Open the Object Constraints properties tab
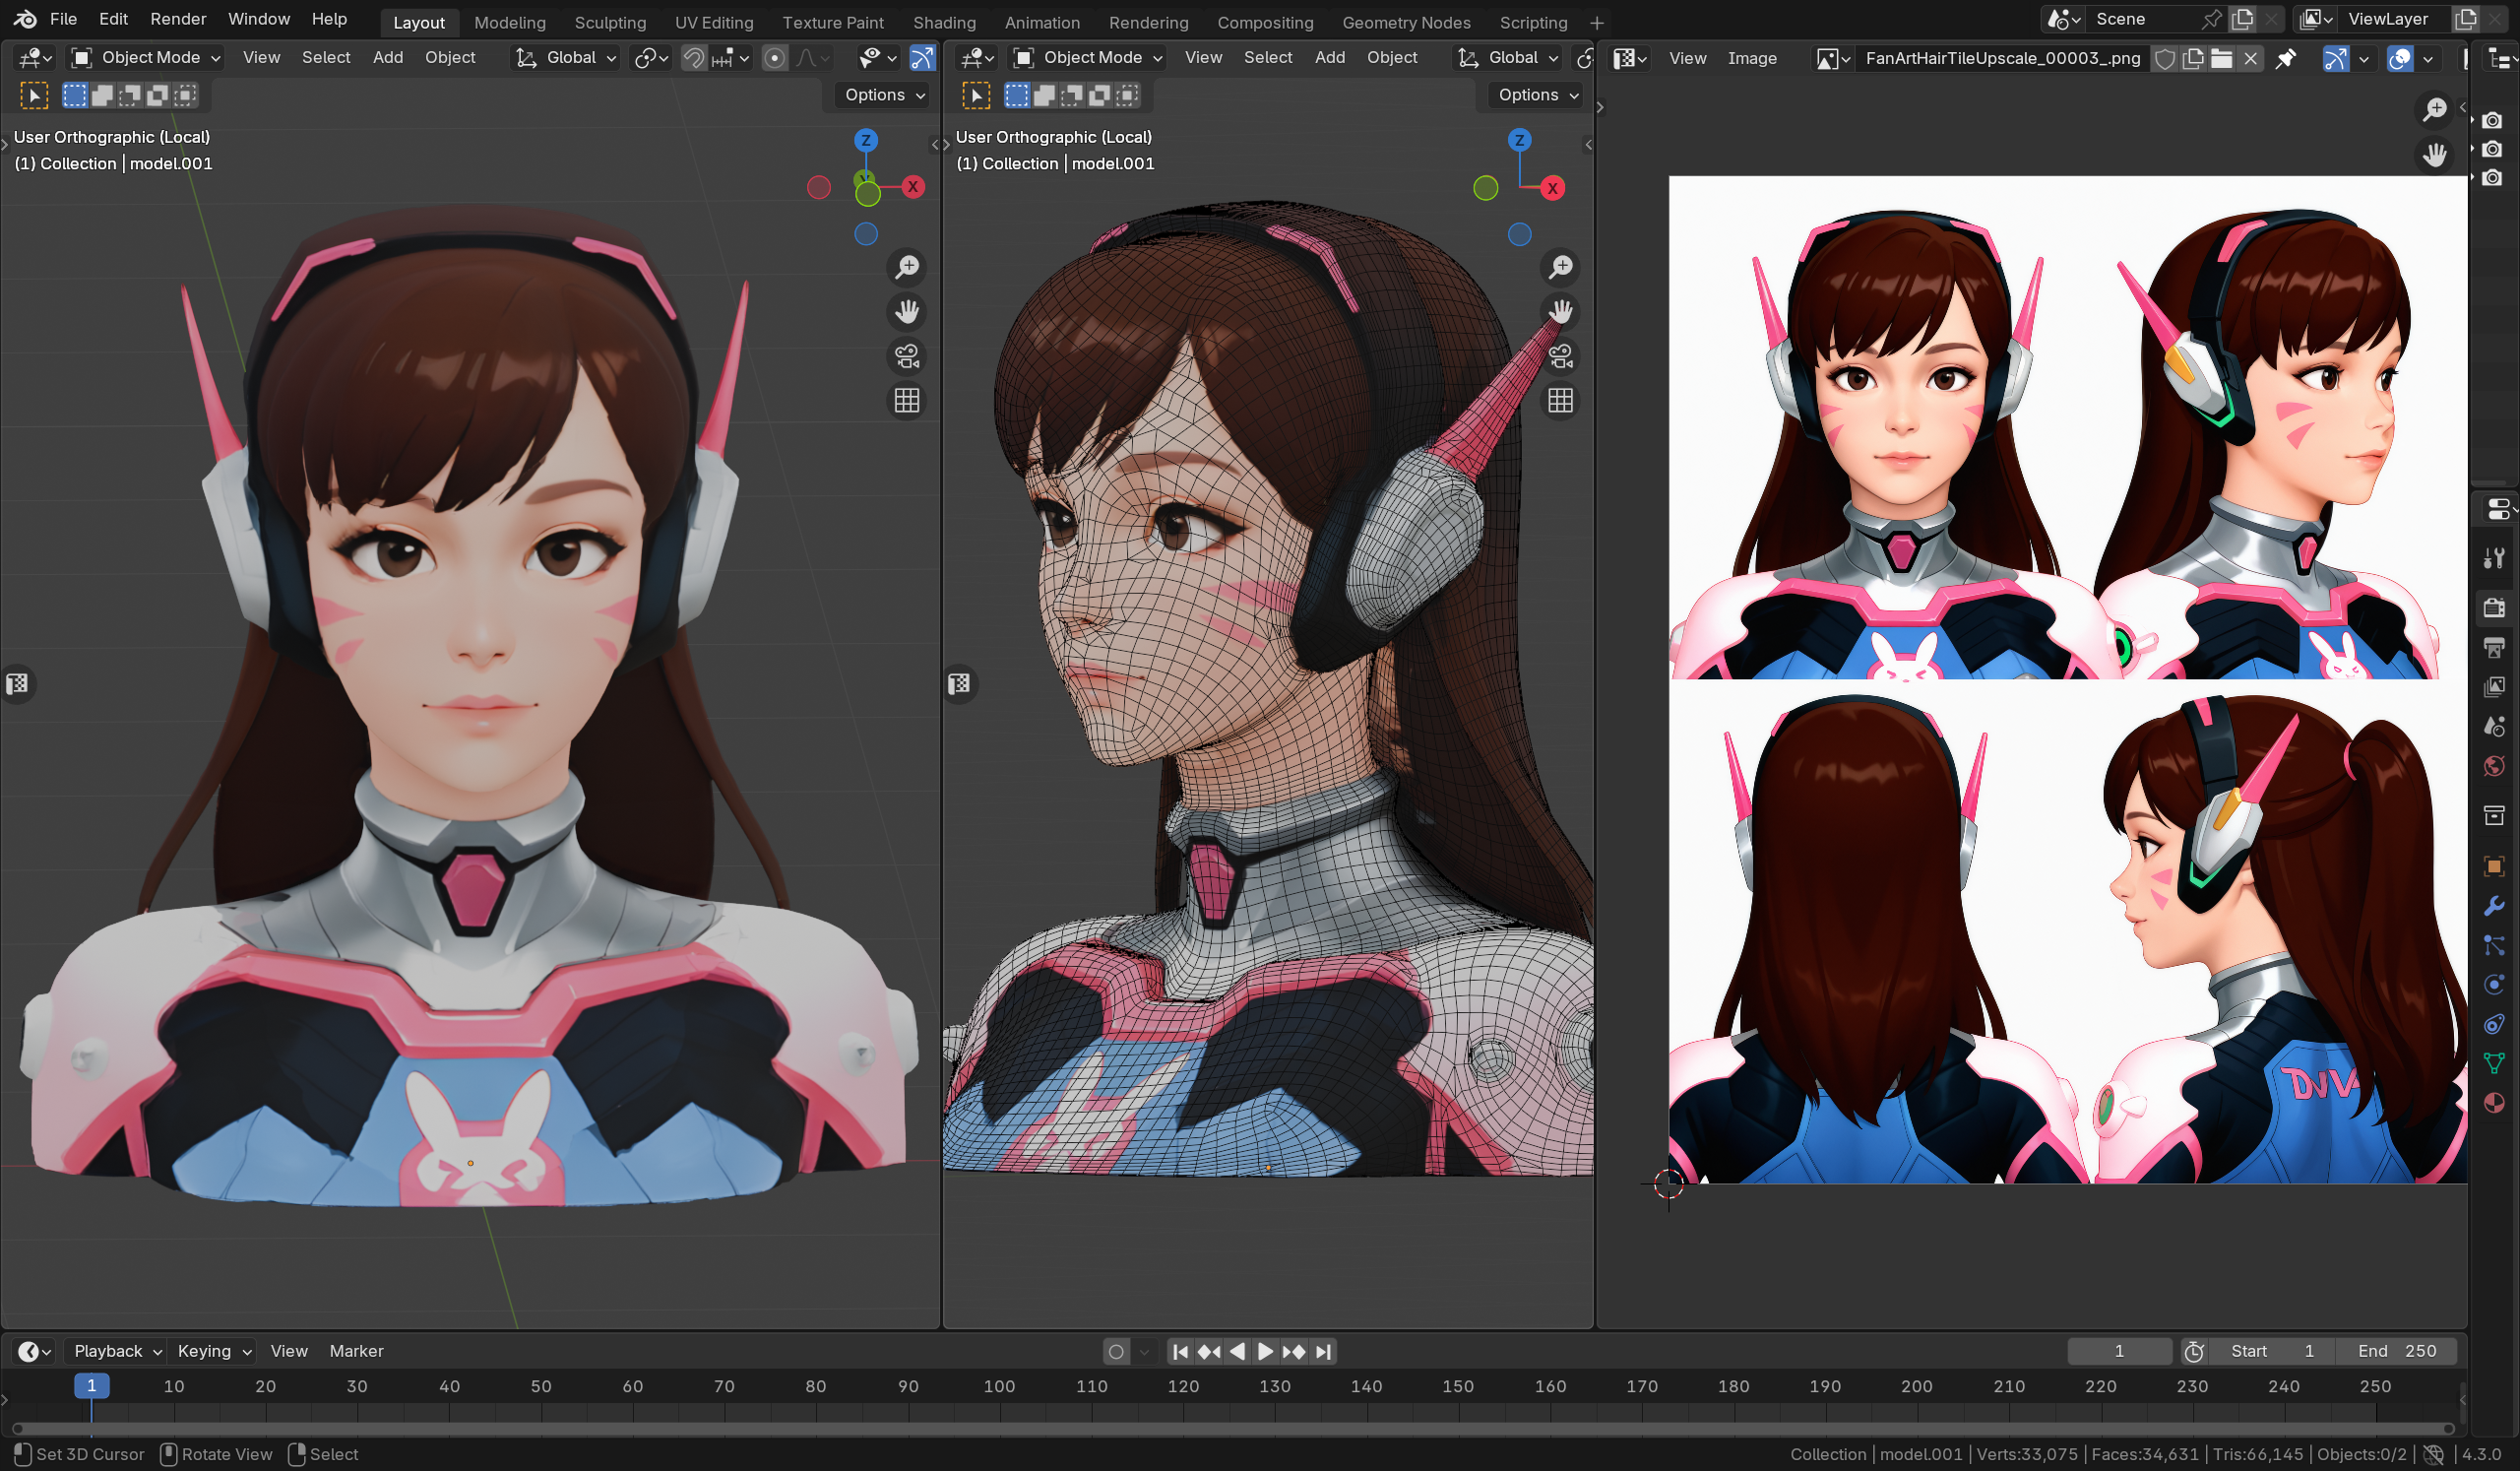This screenshot has height=1471, width=2520. click(2494, 1024)
